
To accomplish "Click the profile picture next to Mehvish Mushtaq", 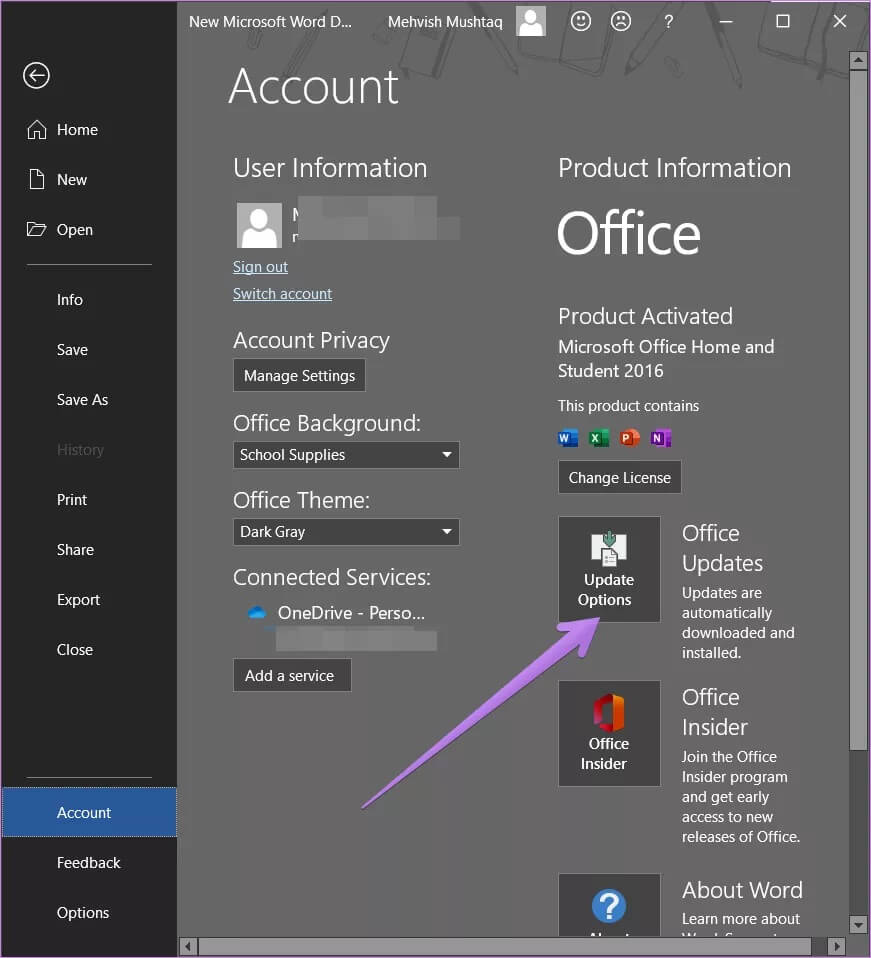I will click(530, 21).
